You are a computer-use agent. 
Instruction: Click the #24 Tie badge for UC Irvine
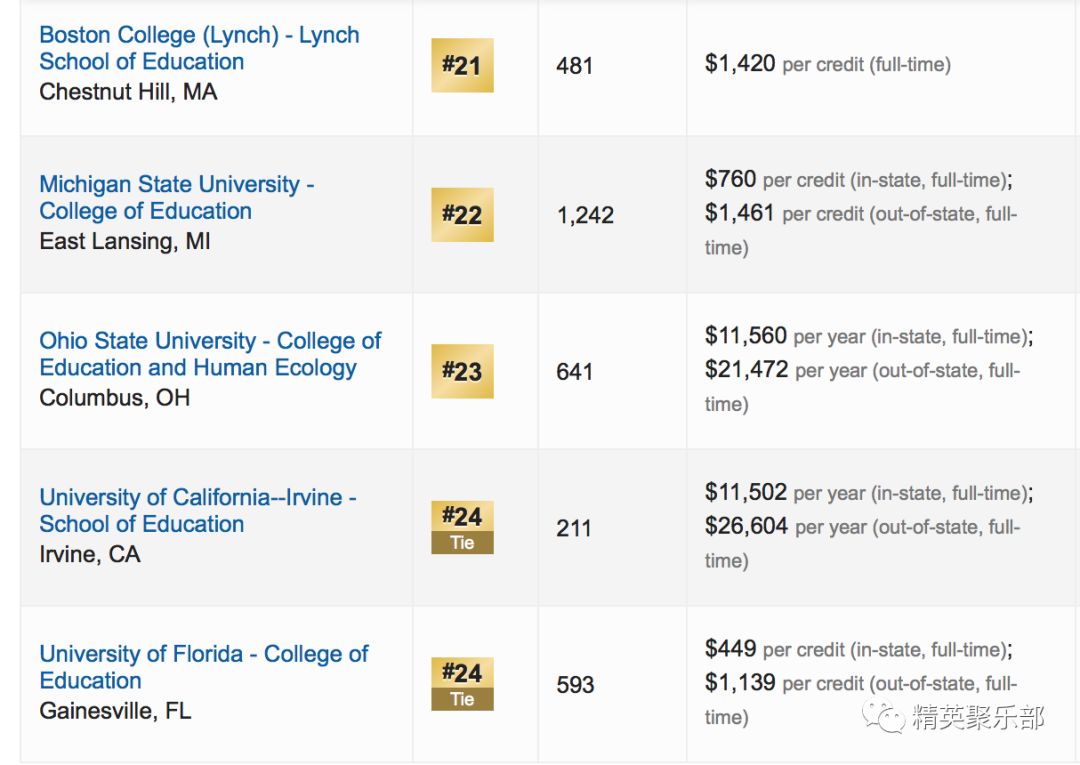point(462,527)
